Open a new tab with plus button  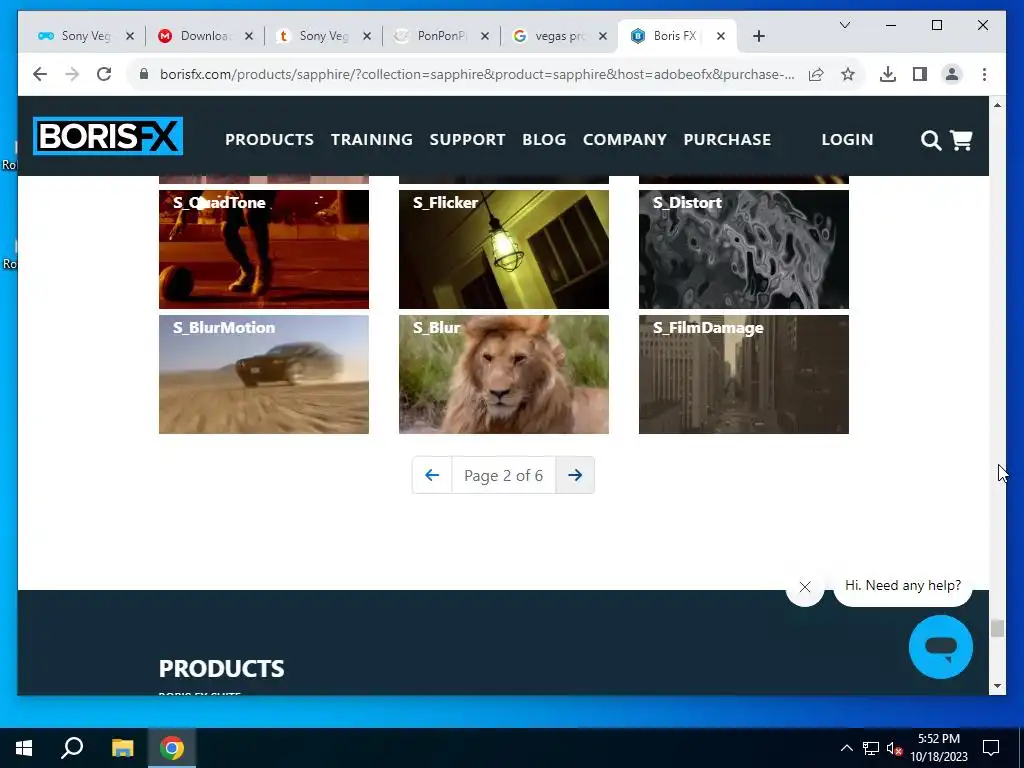[758, 37]
